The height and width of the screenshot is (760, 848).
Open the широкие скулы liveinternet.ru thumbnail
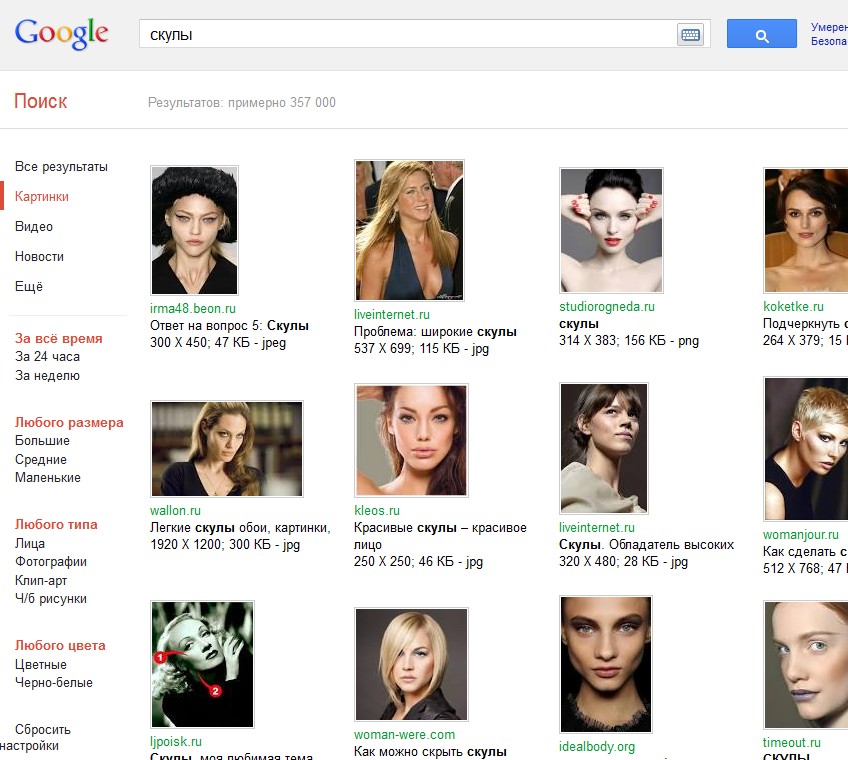click(409, 230)
